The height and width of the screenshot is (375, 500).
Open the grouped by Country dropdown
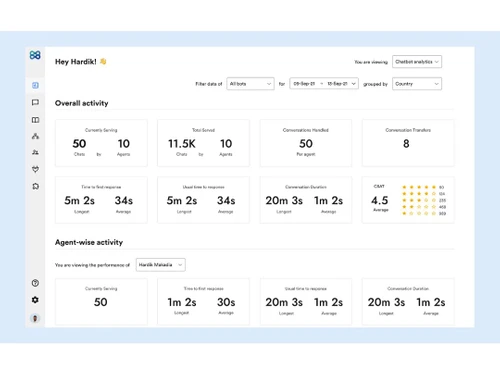tap(417, 84)
